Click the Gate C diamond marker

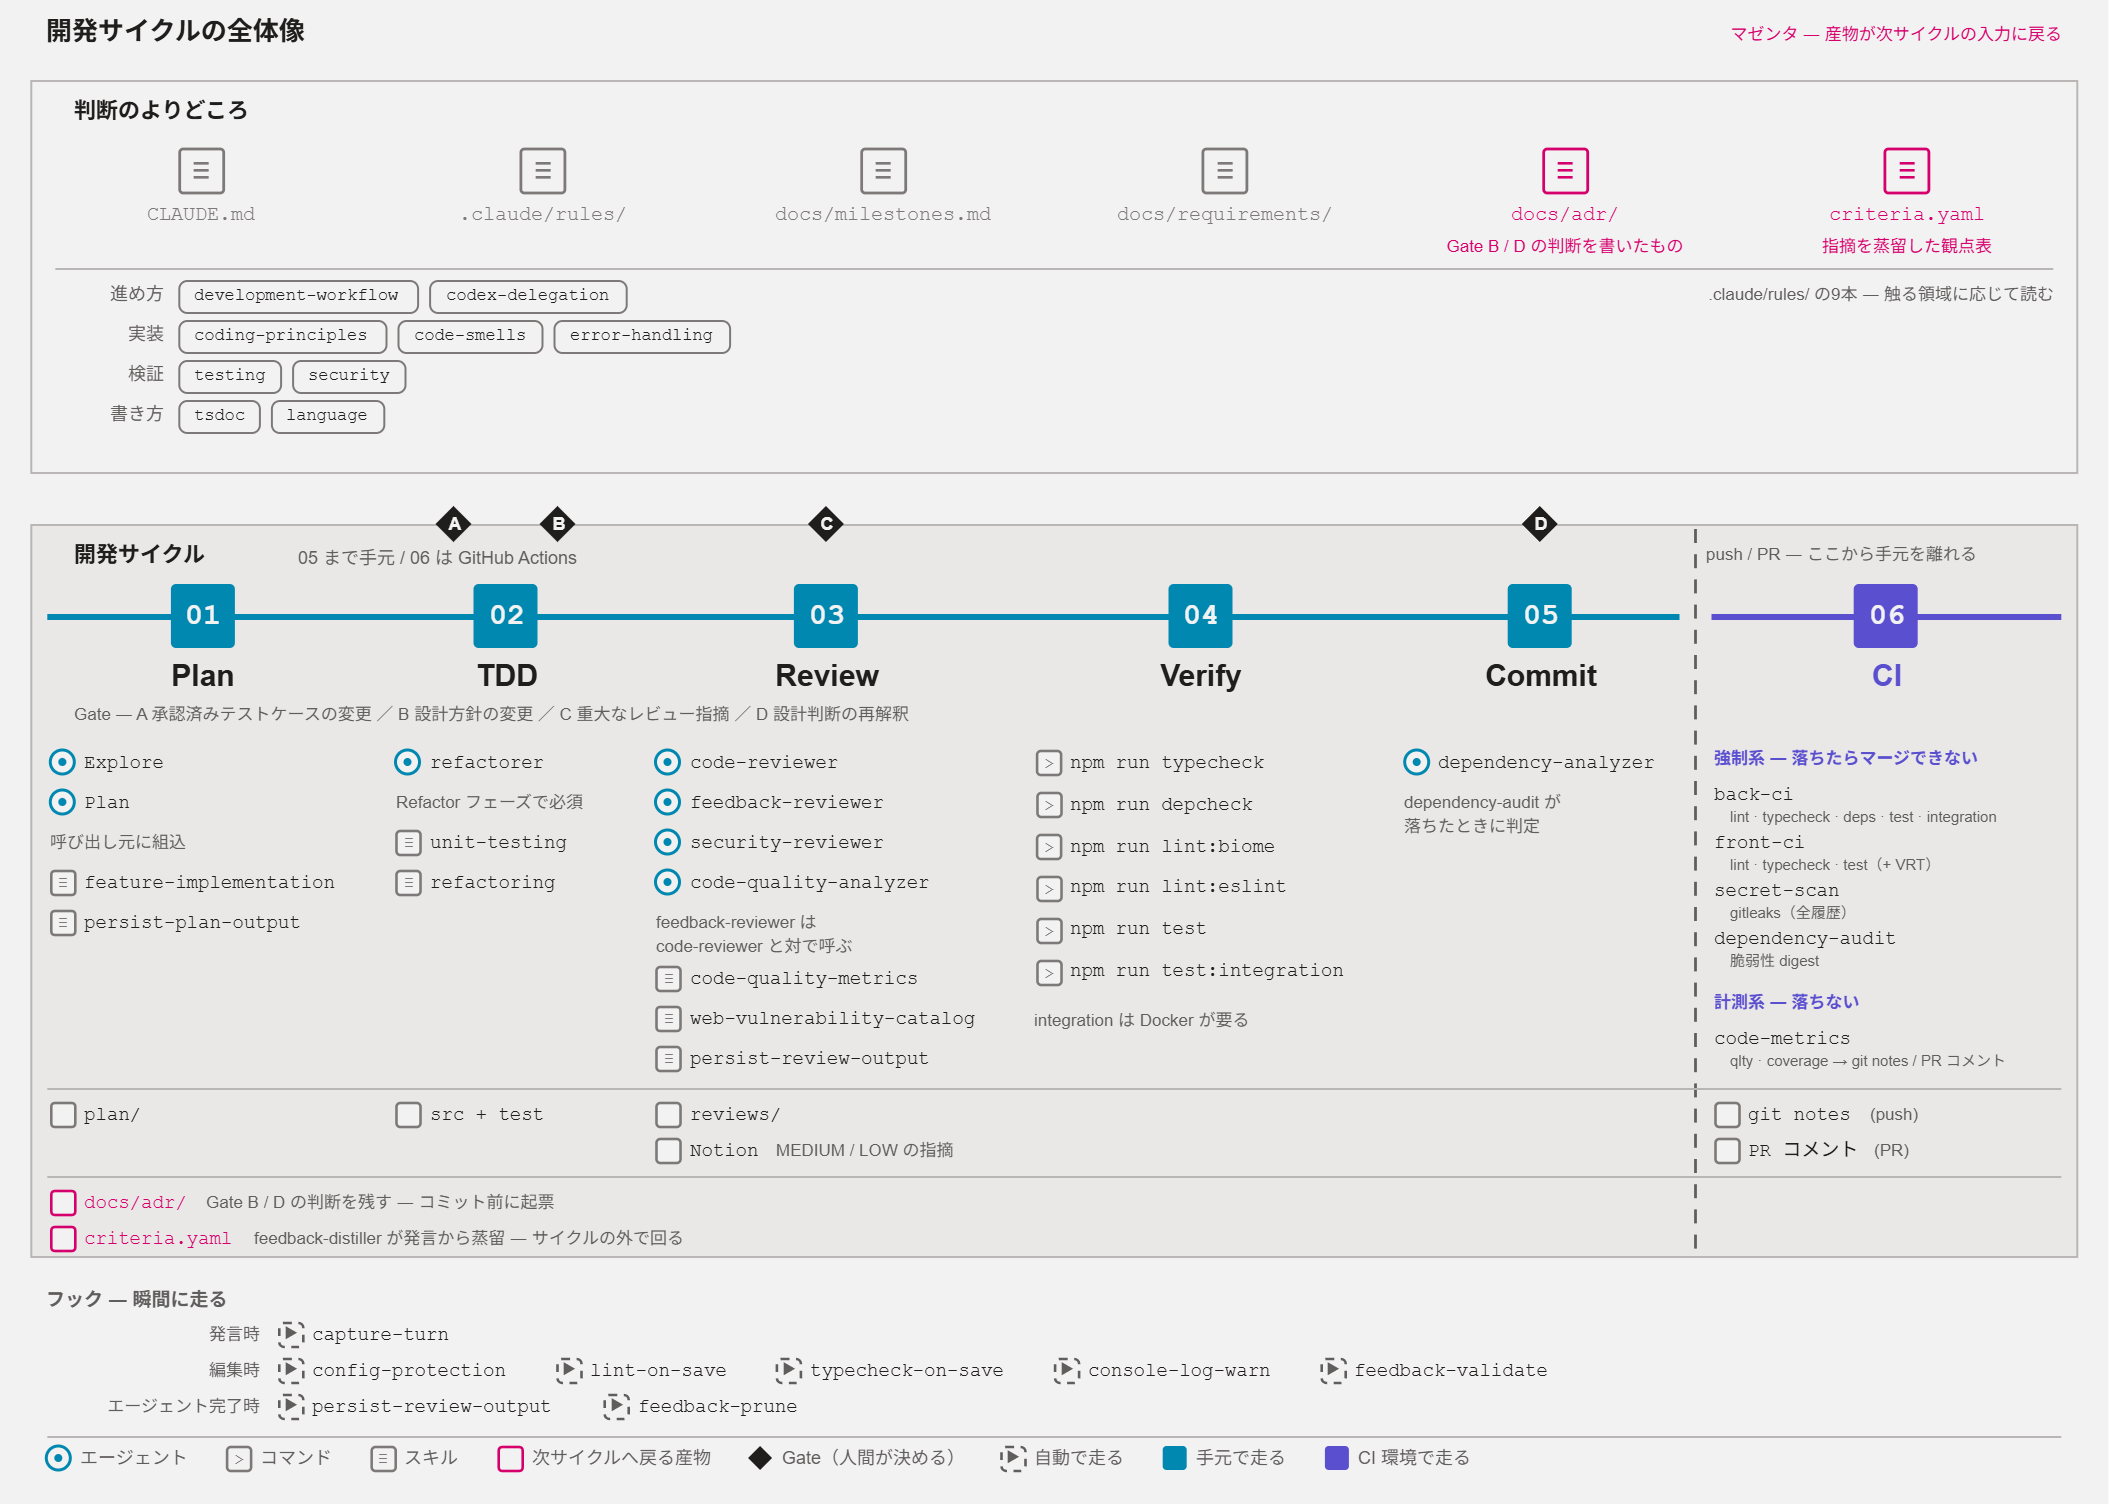[x=826, y=524]
